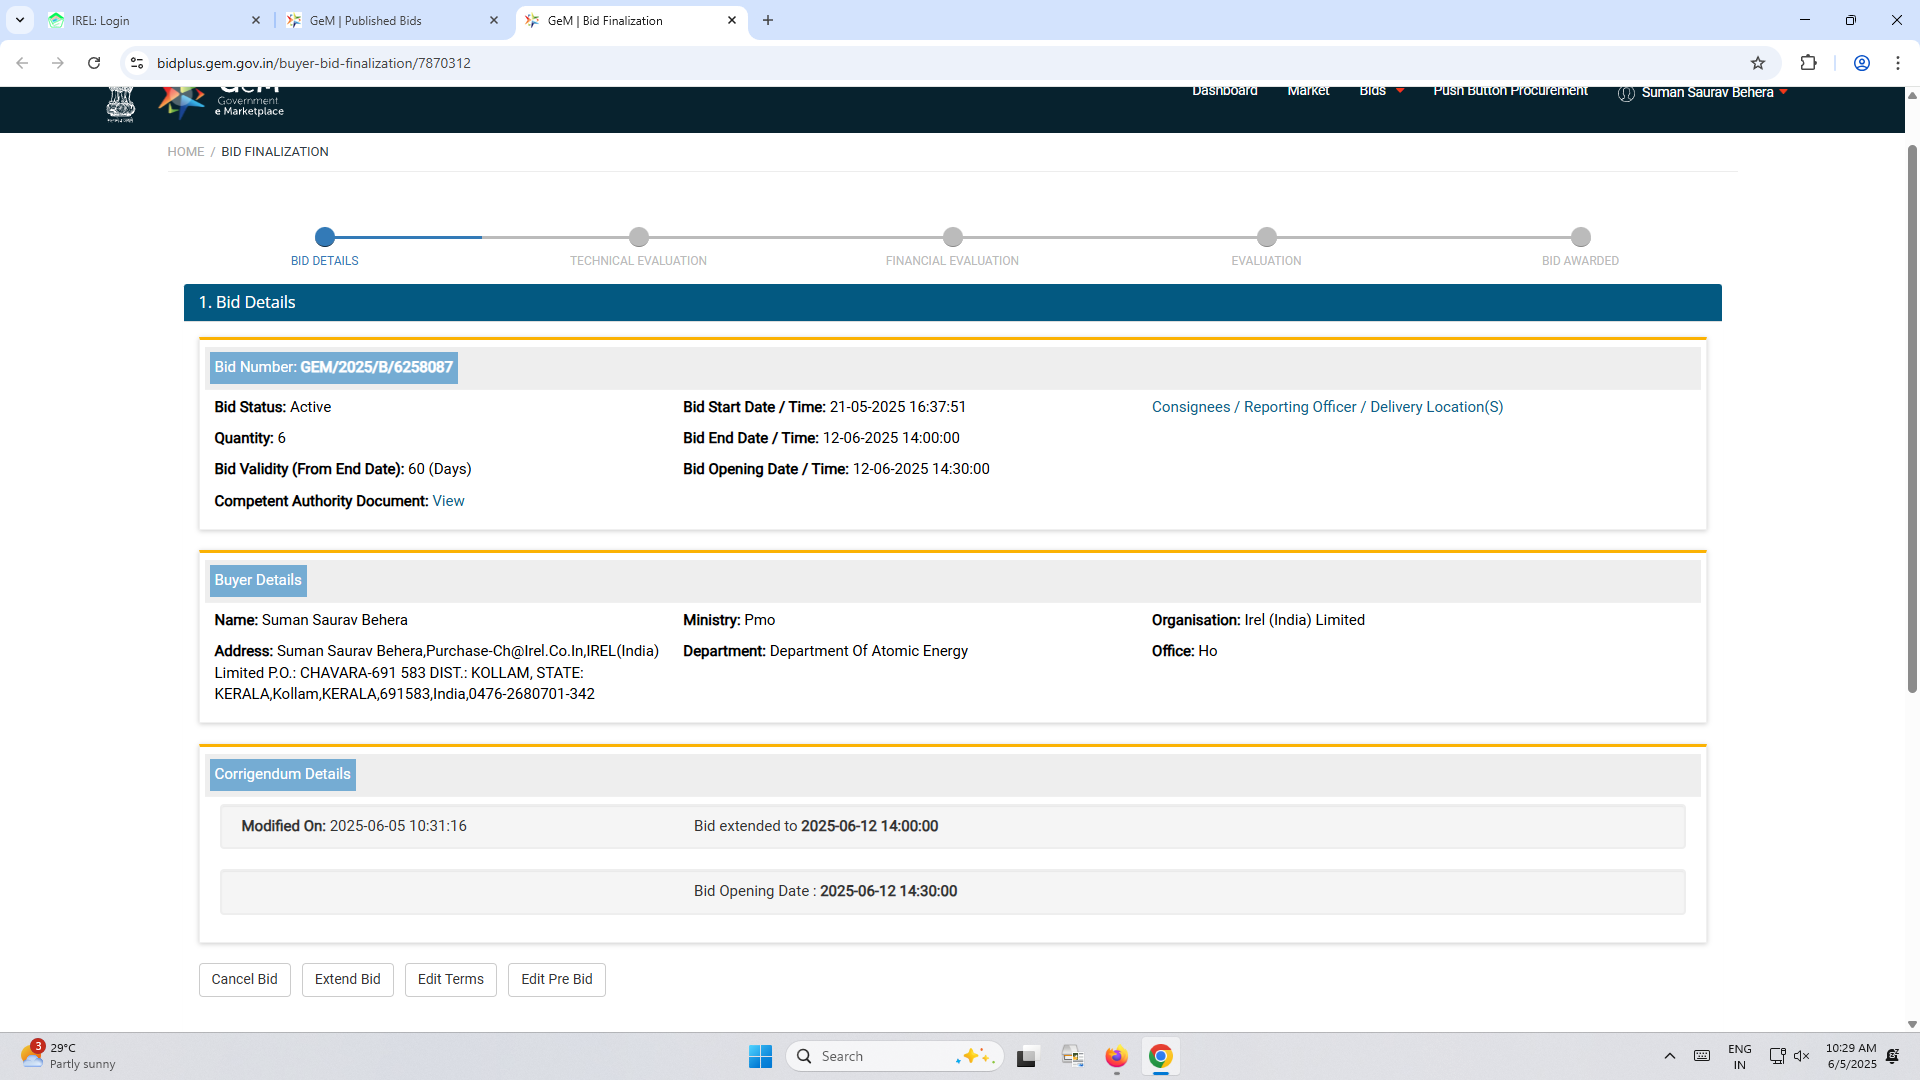The image size is (1920, 1080).
Task: View the Competent Authority Document
Action: (448, 501)
